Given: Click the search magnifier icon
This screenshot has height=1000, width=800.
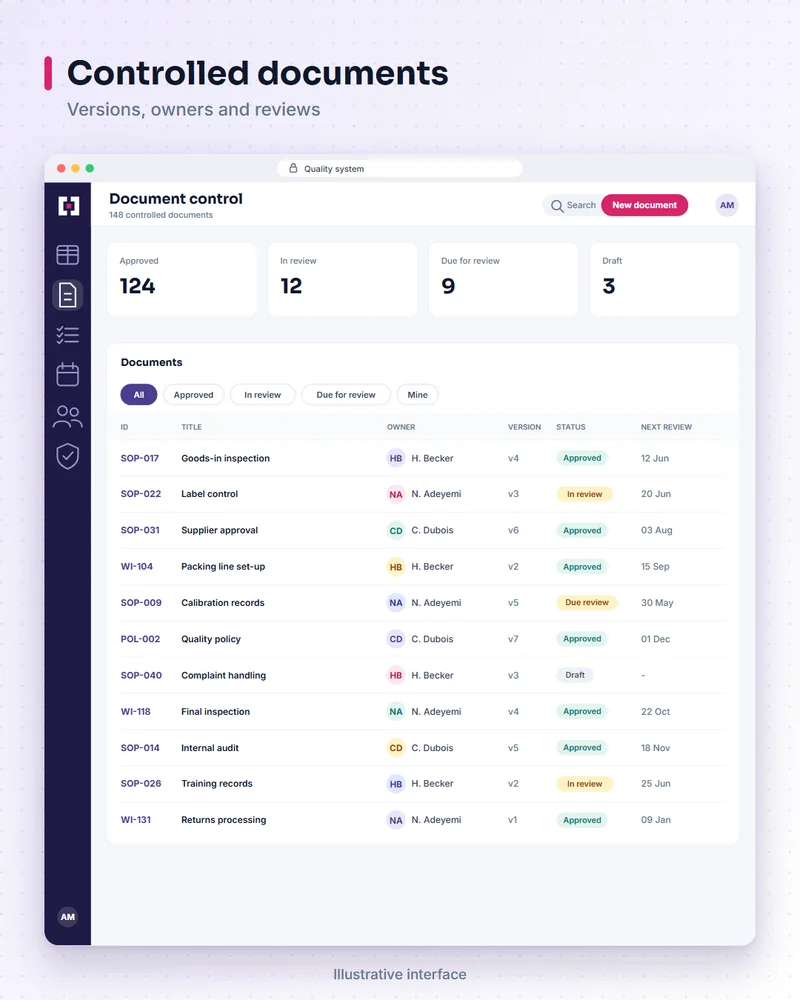Looking at the screenshot, I should (x=557, y=206).
